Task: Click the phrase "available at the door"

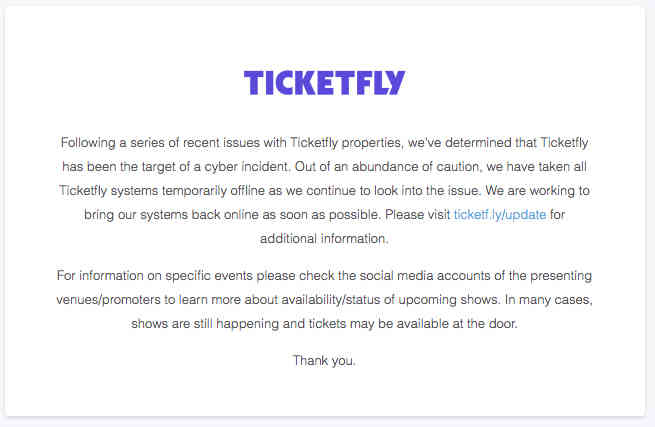Action: 451,323
